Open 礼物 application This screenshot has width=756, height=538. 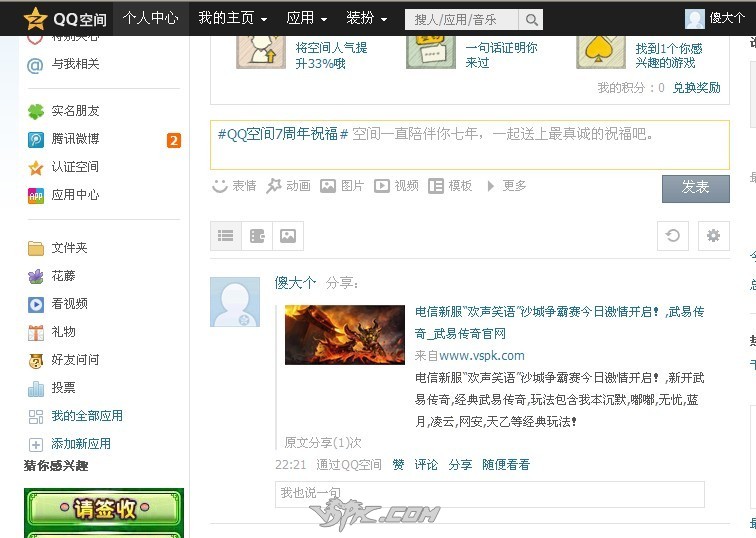[63, 332]
